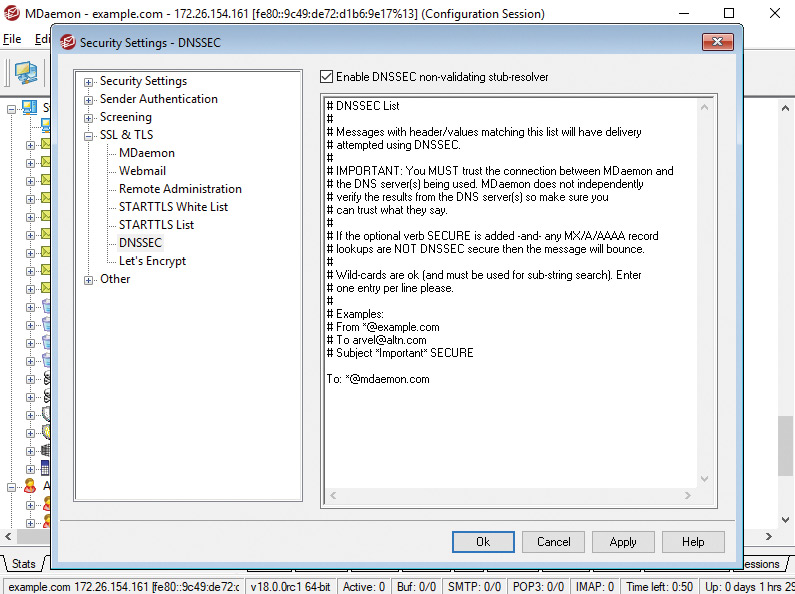Select STARTTLS White List in tree
This screenshot has width=795, height=594.
[173, 207]
